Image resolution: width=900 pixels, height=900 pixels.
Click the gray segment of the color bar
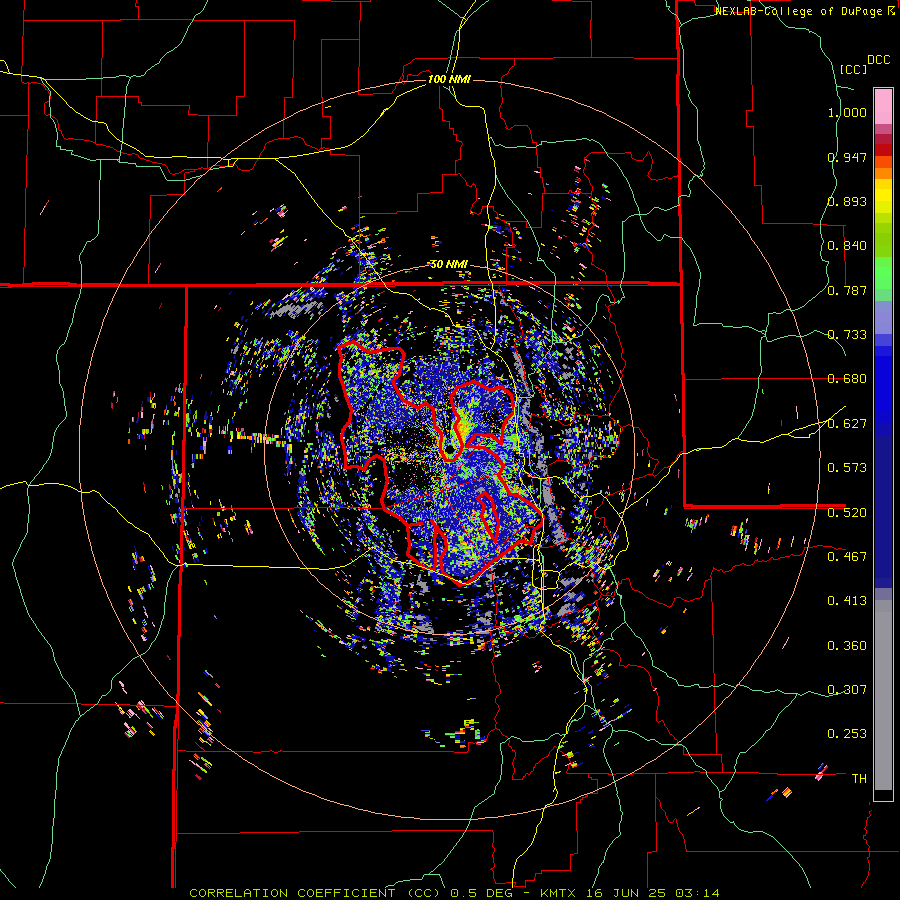[x=883, y=695]
